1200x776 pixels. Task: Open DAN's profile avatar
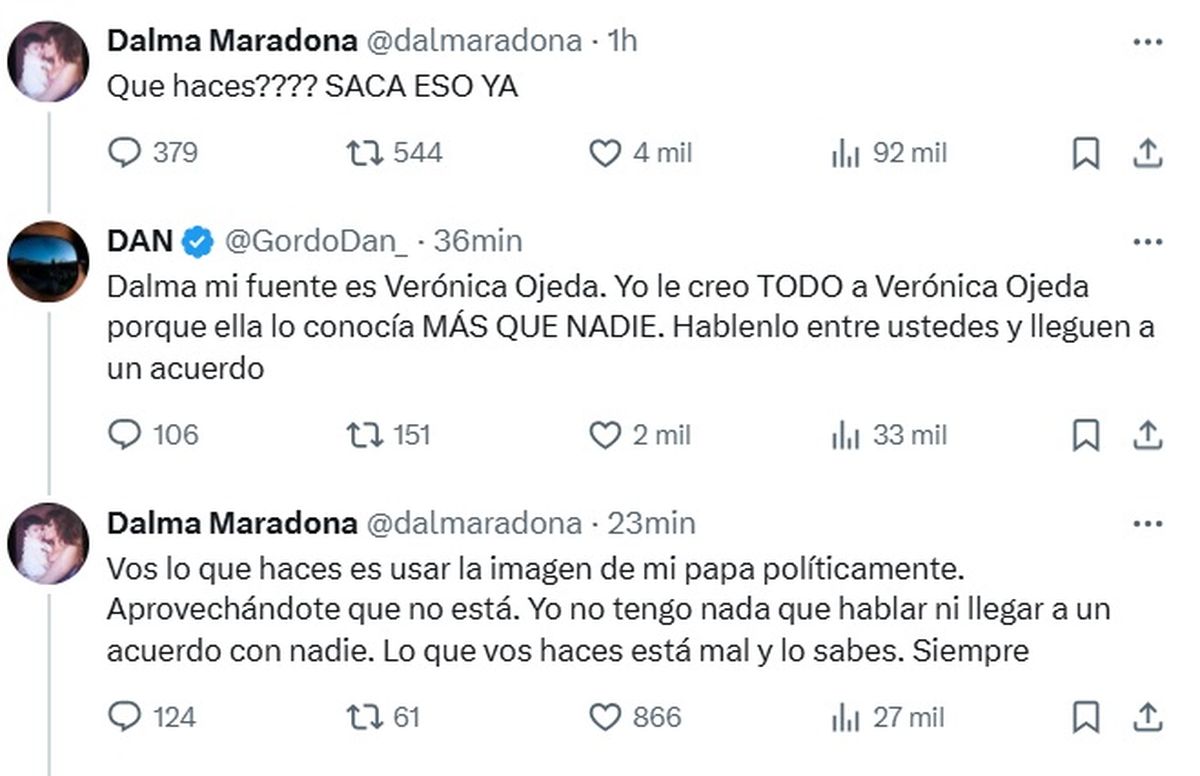click(48, 261)
